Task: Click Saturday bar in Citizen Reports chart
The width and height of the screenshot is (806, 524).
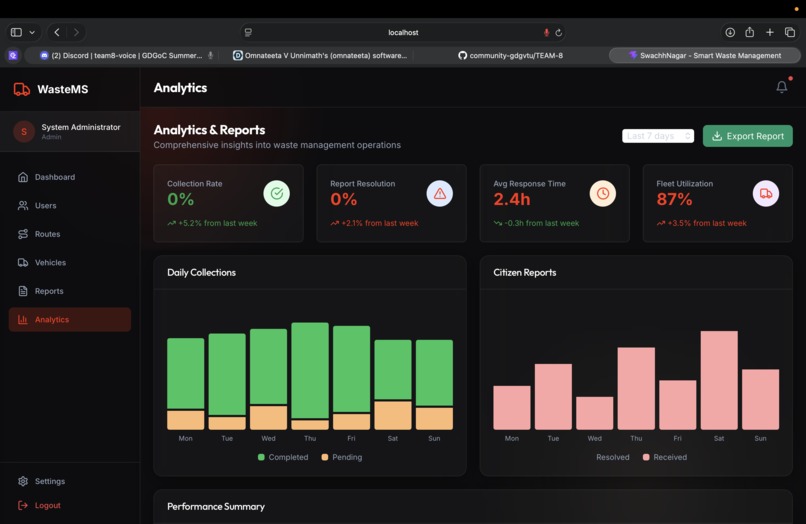Action: click(719, 380)
